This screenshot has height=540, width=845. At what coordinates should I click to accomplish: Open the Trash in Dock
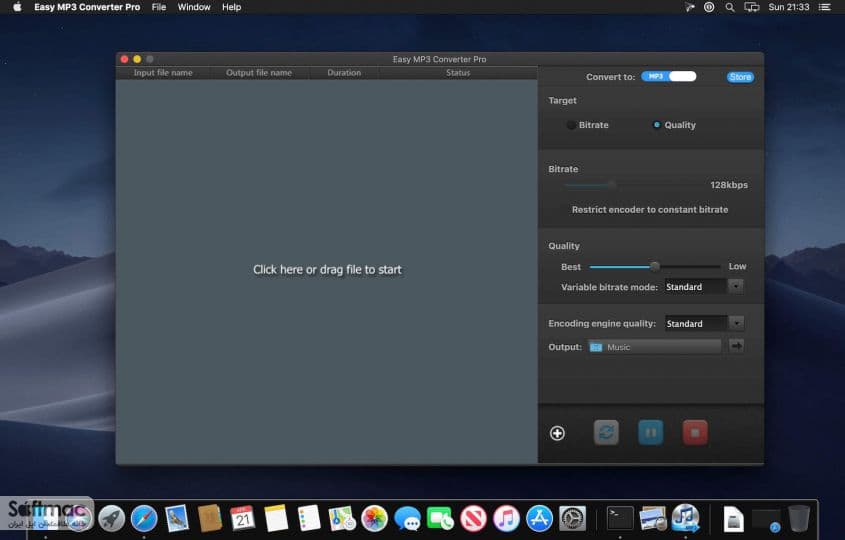coord(799,519)
